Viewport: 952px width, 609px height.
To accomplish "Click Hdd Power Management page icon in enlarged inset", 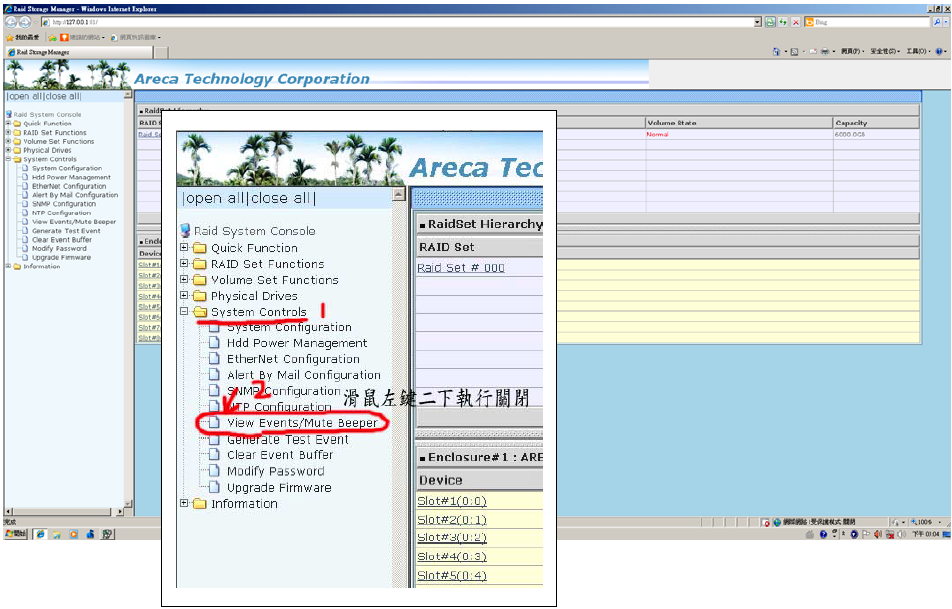I will [x=214, y=343].
